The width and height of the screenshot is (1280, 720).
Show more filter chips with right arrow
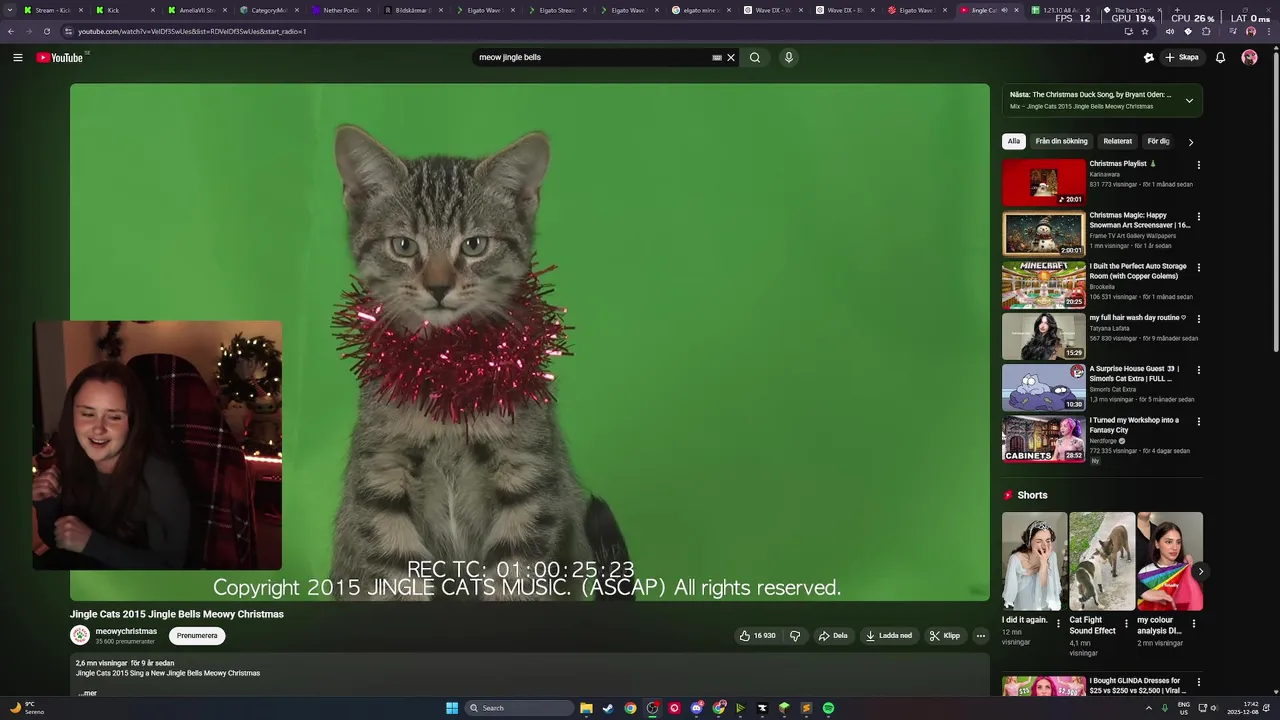pos(1190,142)
